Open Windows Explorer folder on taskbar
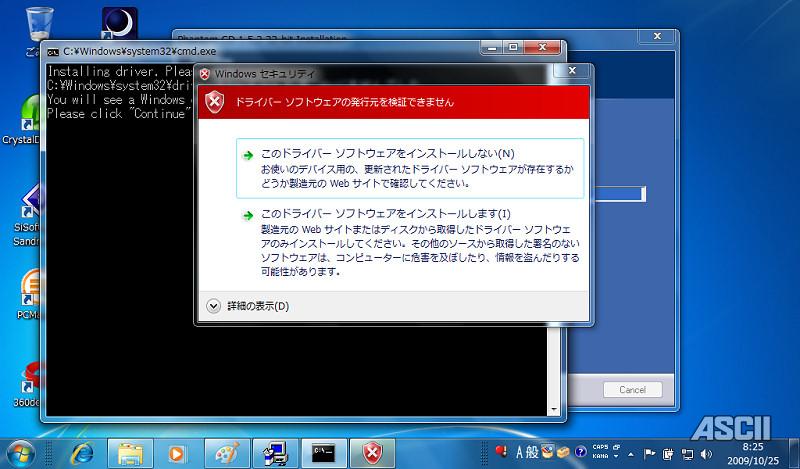800x469 pixels. pos(130,453)
